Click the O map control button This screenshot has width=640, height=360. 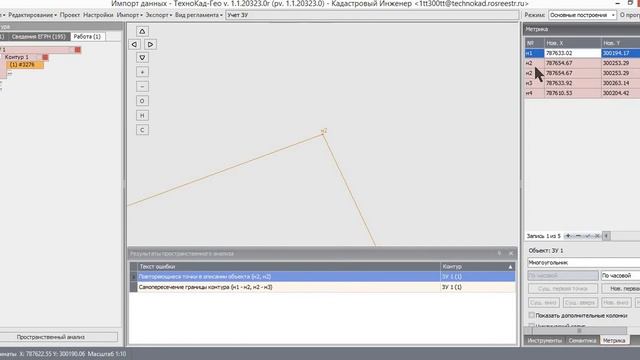(142, 101)
